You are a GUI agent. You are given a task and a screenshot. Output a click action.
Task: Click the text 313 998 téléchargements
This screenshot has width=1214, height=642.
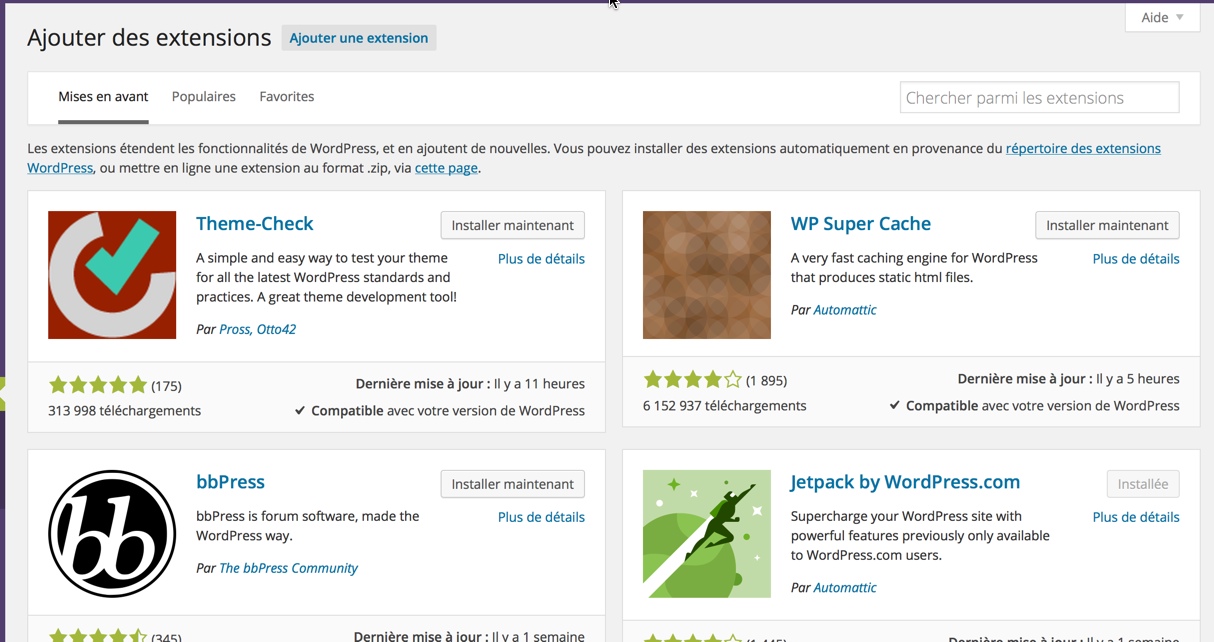(124, 411)
